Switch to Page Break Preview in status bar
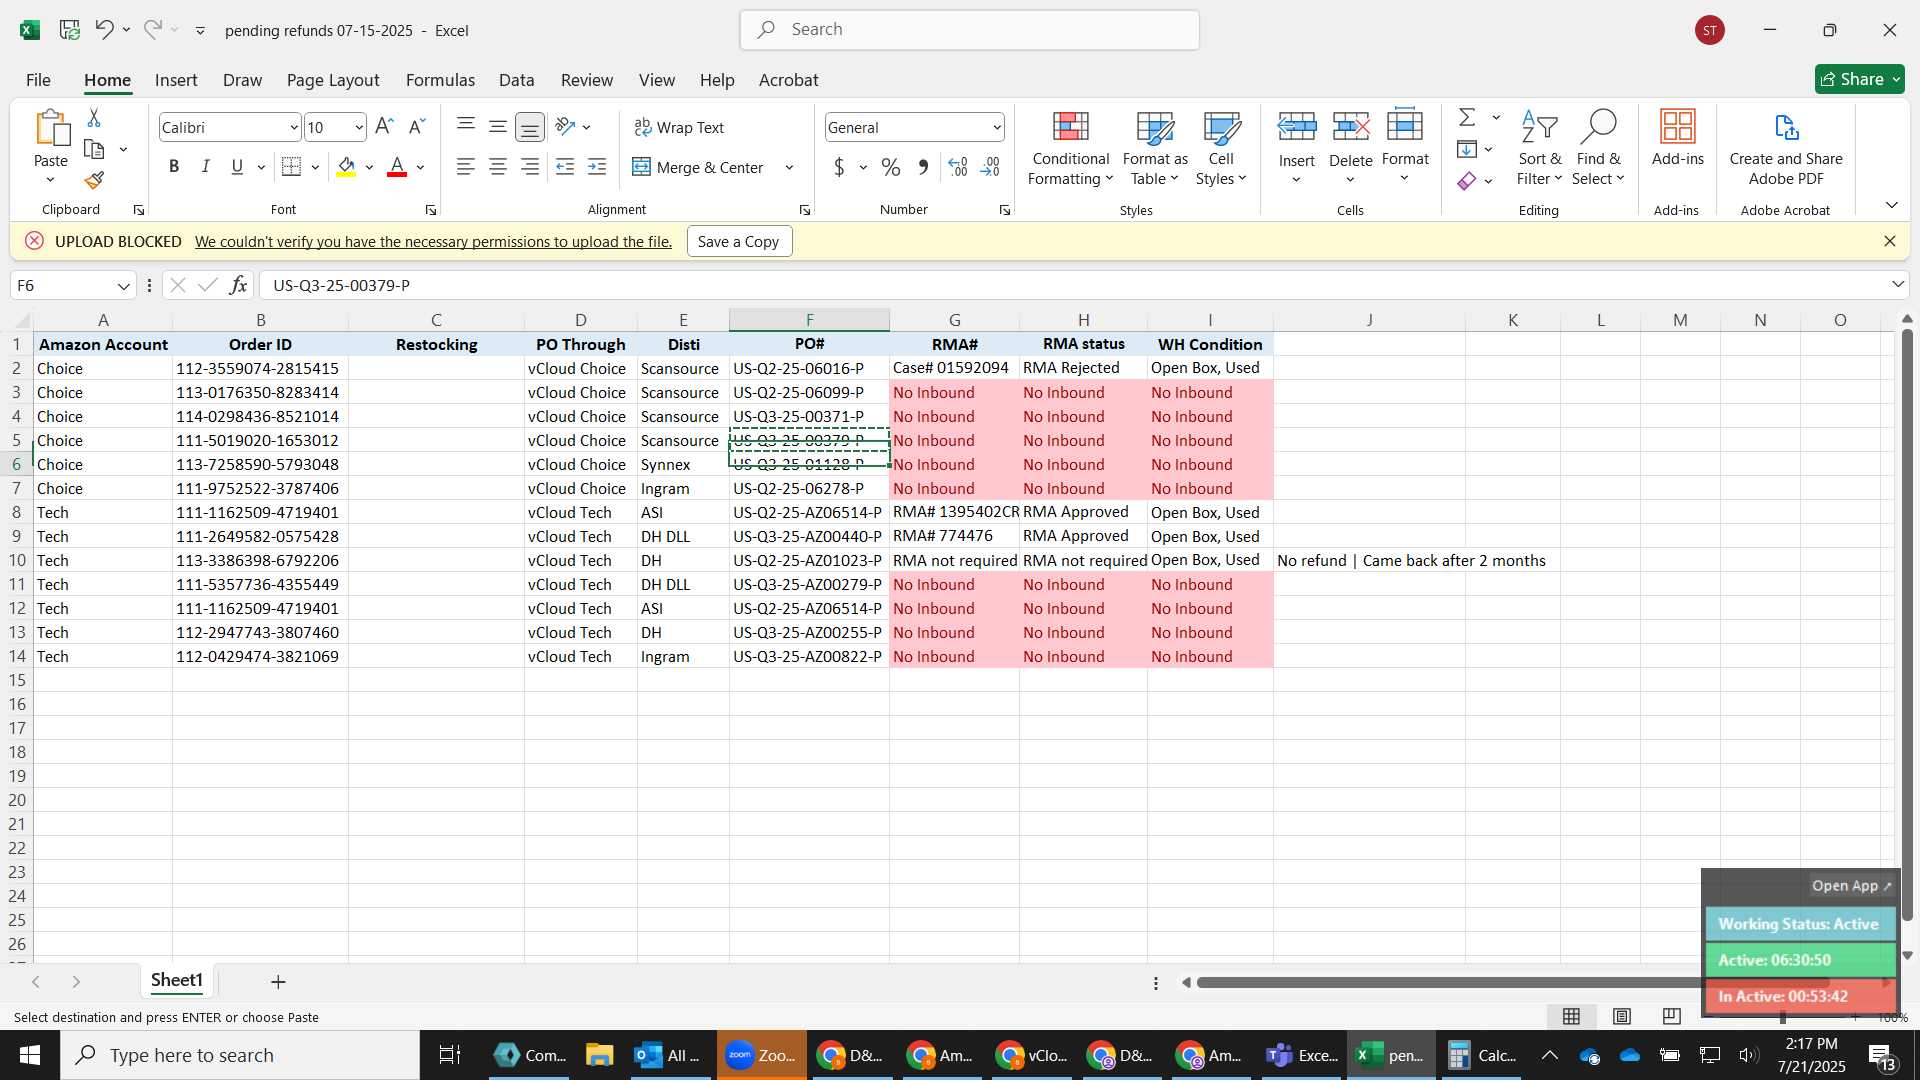Image resolution: width=1920 pixels, height=1080 pixels. point(1672,1017)
